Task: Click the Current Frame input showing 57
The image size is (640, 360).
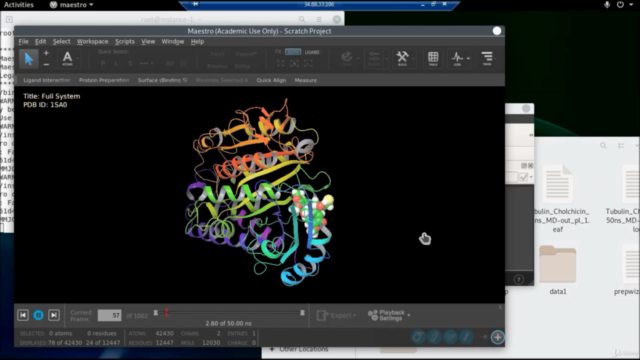Action: tap(109, 315)
